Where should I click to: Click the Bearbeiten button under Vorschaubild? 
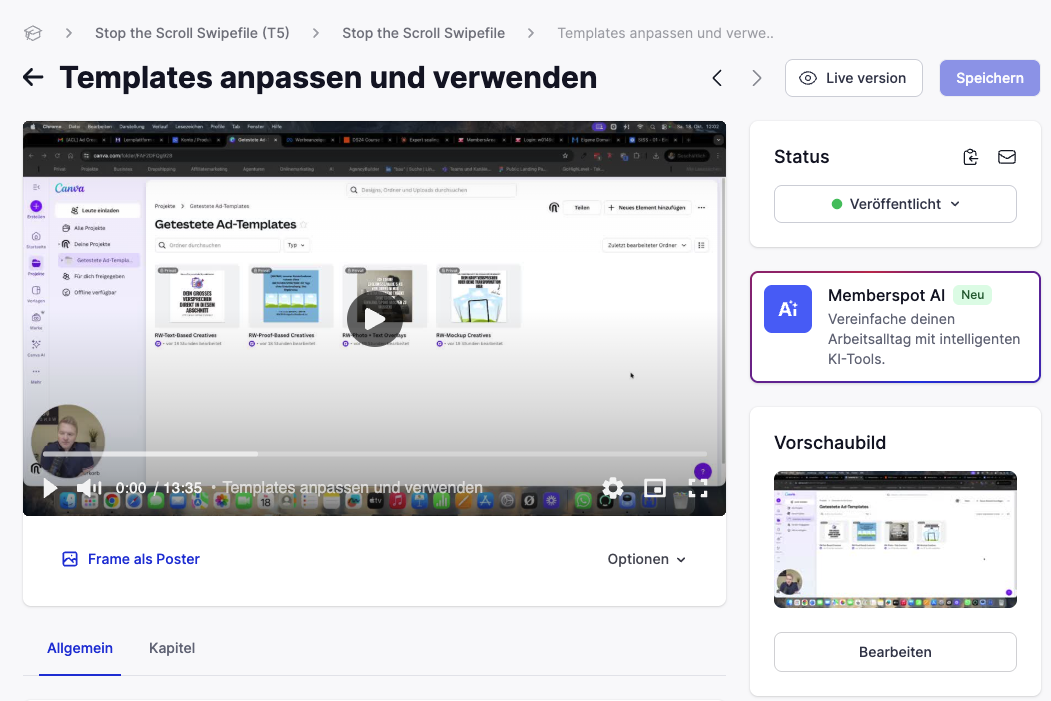tap(895, 652)
